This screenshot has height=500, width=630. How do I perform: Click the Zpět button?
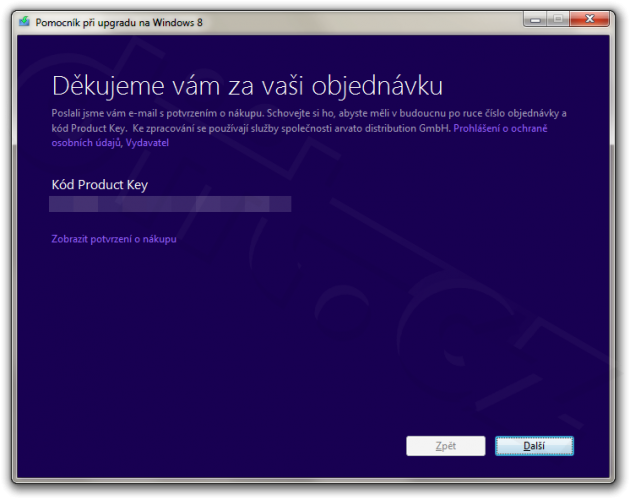(446, 446)
